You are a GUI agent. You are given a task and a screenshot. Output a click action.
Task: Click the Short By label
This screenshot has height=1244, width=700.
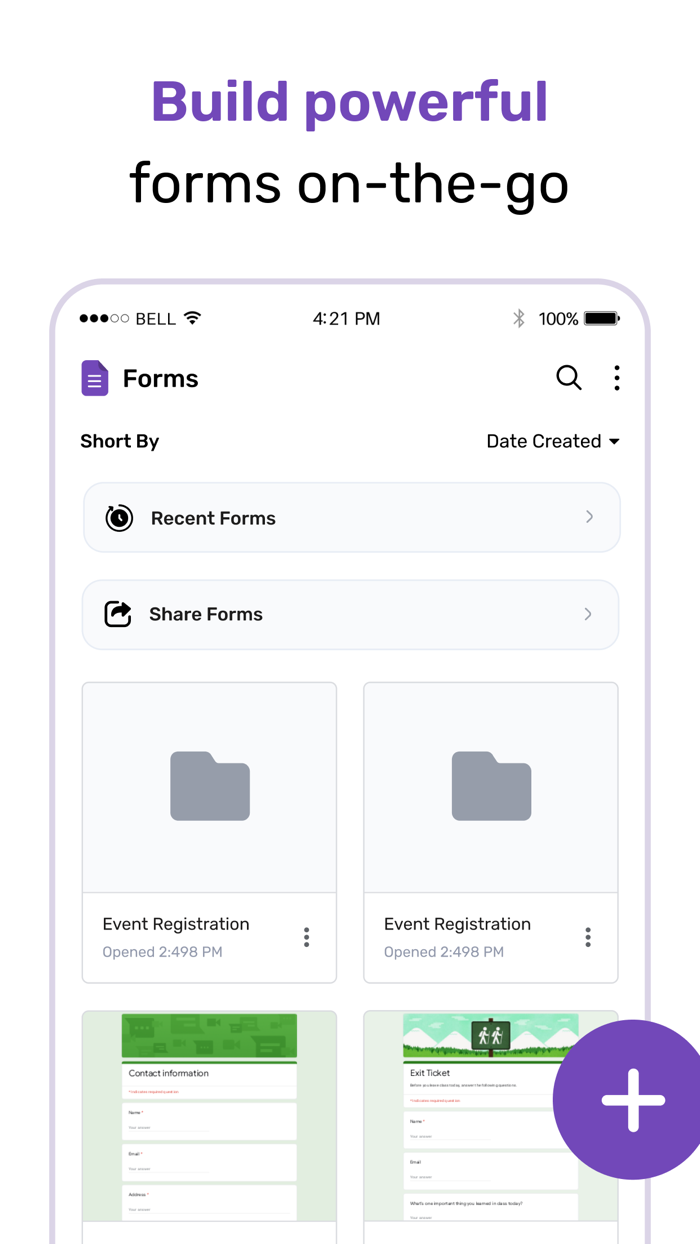[x=119, y=441]
